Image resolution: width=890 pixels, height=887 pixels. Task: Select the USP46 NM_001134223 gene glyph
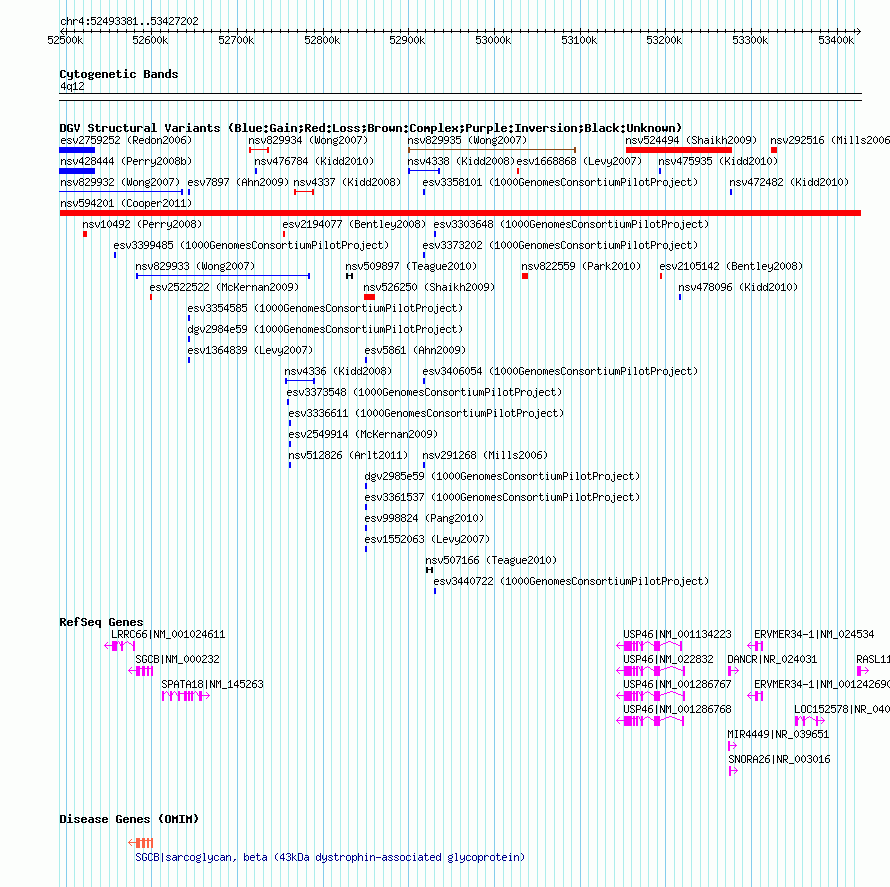(650, 646)
